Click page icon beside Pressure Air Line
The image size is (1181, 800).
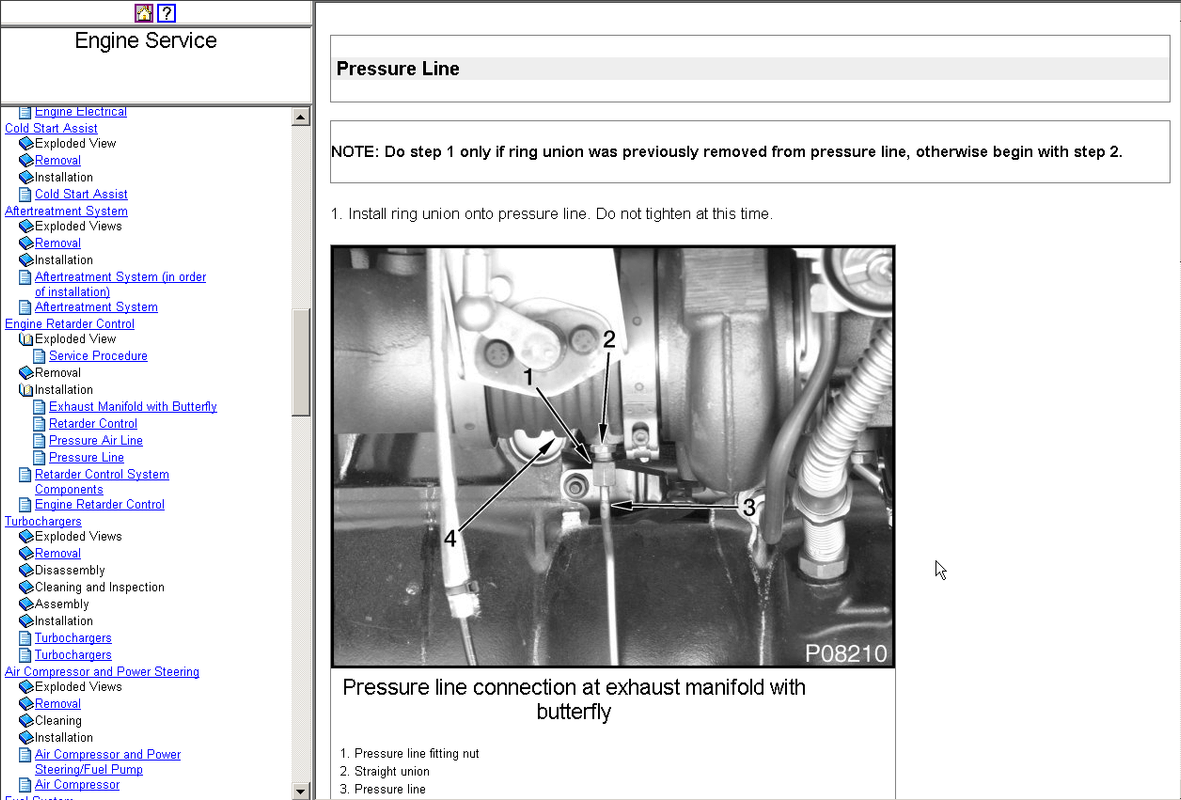[x=39, y=441]
